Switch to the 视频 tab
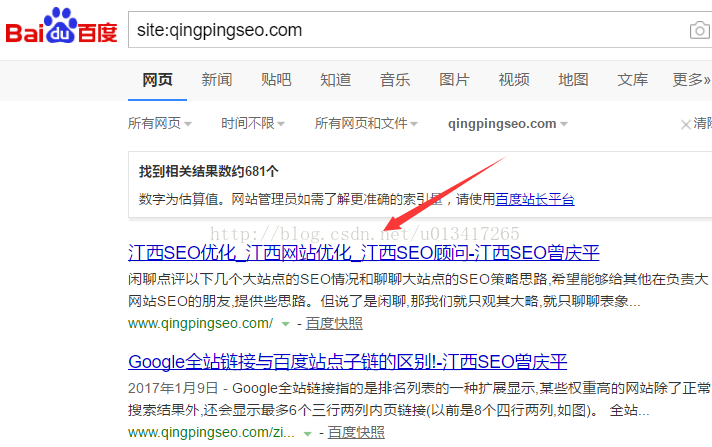712x447 pixels. 514,80
